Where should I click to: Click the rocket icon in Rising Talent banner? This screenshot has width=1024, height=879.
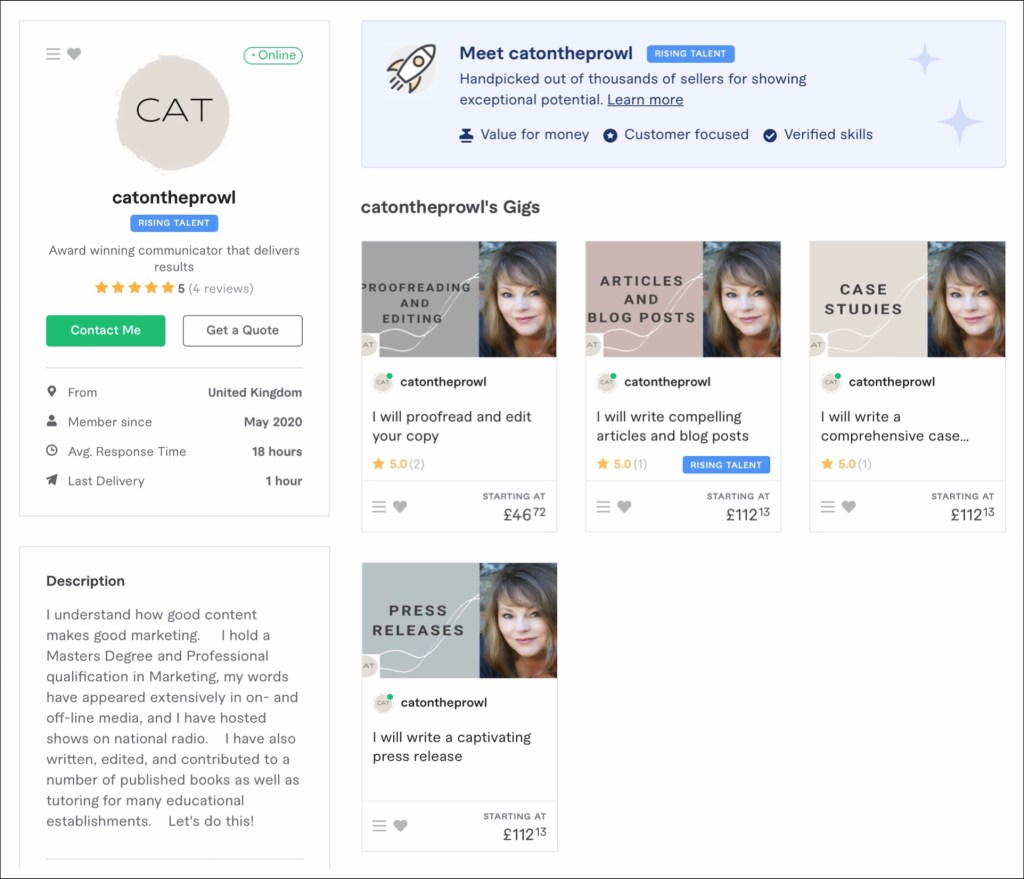click(410, 68)
